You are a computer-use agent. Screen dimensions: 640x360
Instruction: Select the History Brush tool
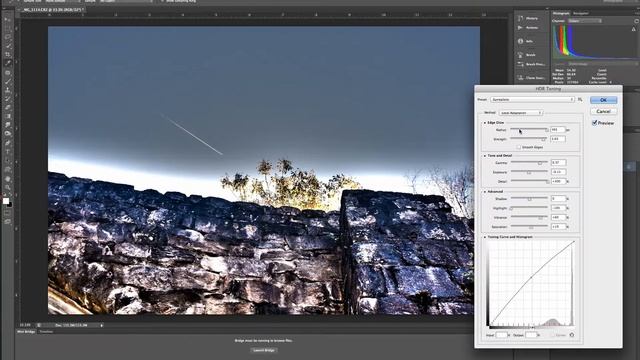tap(7, 99)
